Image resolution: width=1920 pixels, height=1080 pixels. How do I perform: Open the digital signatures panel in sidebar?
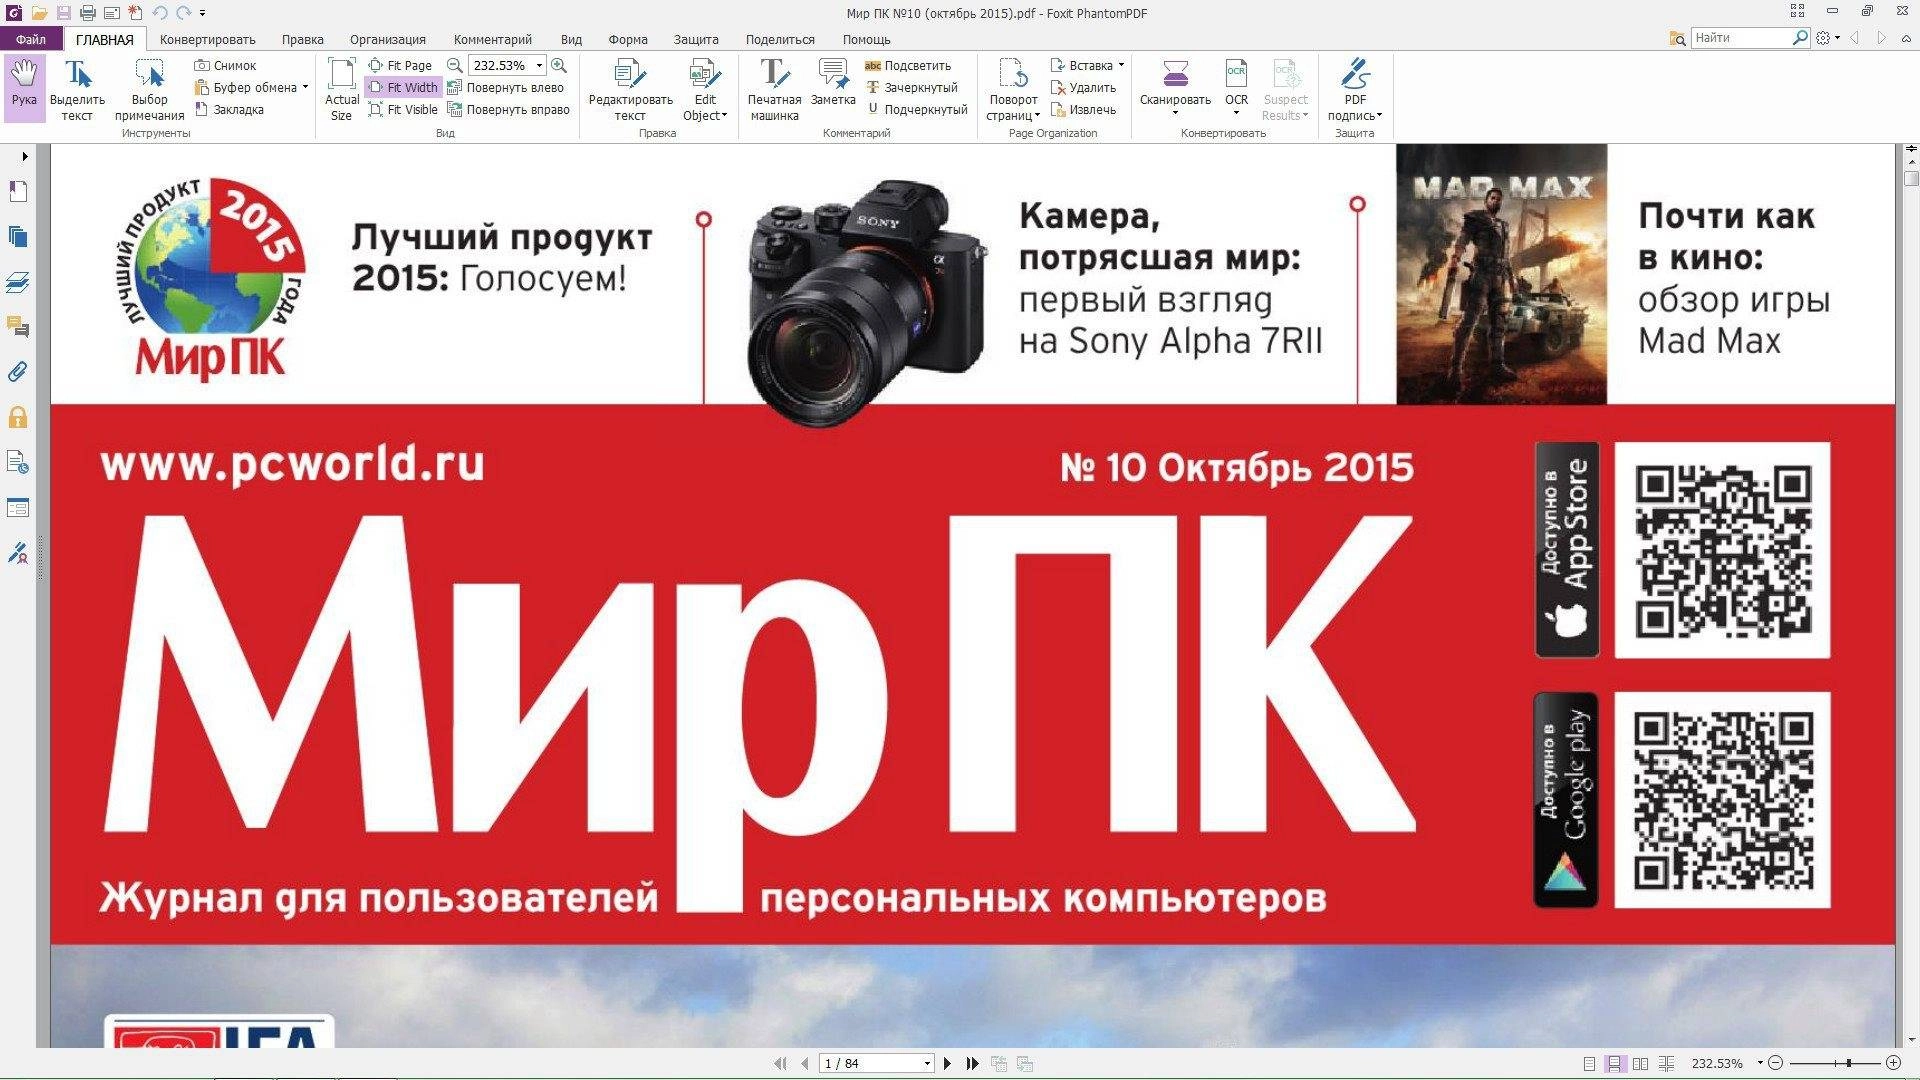coord(18,553)
